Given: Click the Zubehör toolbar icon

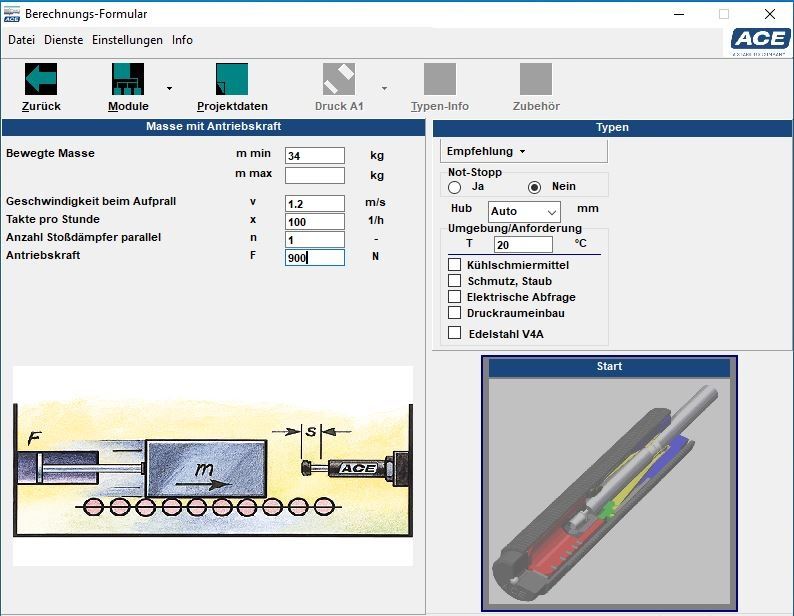Looking at the screenshot, I should pyautogui.click(x=536, y=79).
